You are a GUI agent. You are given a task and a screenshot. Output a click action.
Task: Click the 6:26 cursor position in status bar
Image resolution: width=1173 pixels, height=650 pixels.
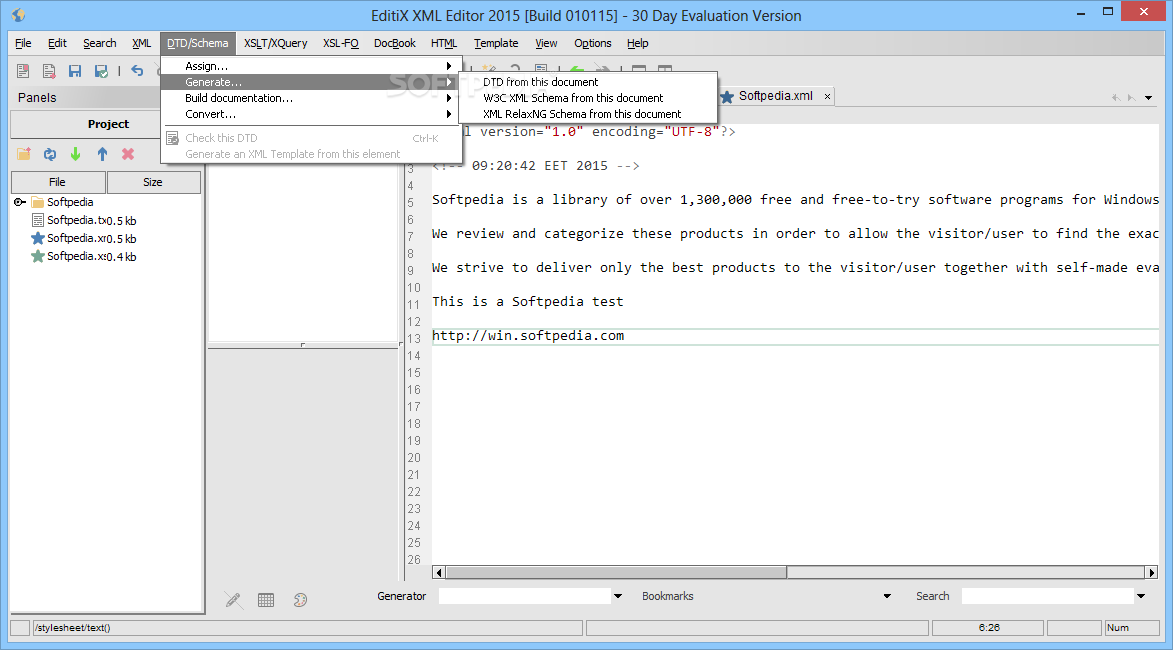[988, 628]
